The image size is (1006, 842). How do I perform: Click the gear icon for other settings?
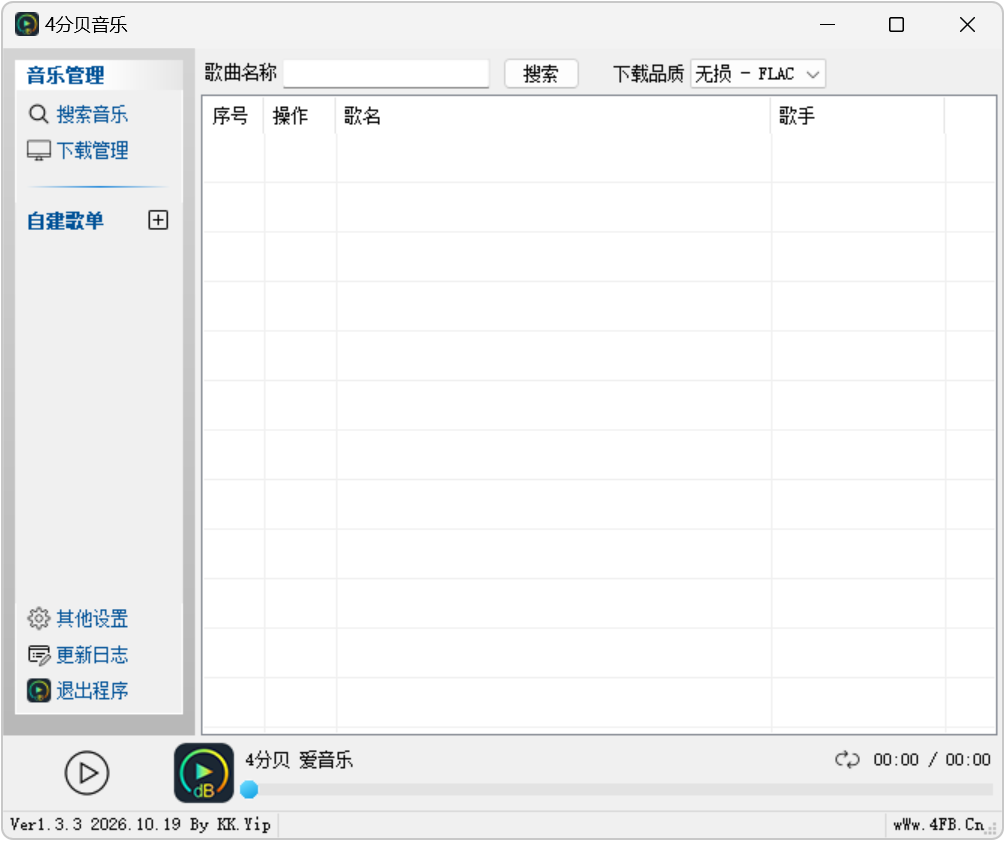tap(38, 619)
